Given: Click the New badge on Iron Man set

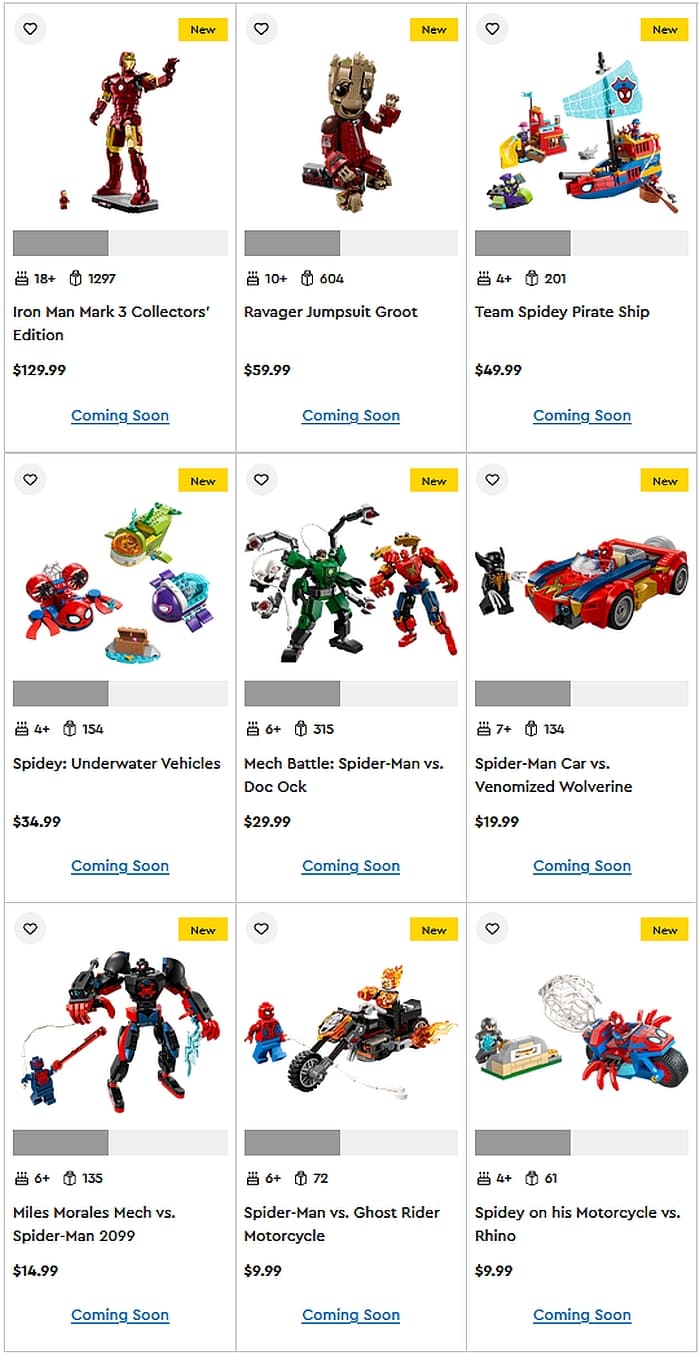Looking at the screenshot, I should (203, 30).
